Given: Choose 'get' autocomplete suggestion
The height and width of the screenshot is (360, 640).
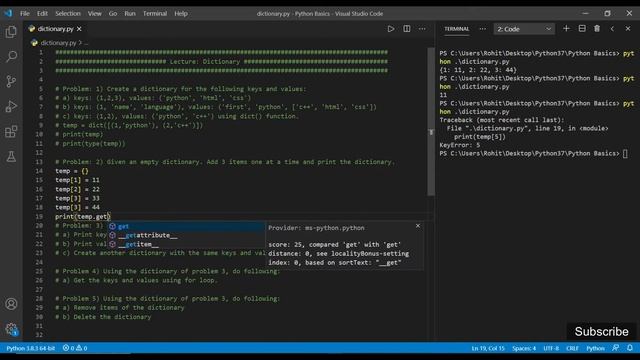Looking at the screenshot, I should tap(186, 226).
